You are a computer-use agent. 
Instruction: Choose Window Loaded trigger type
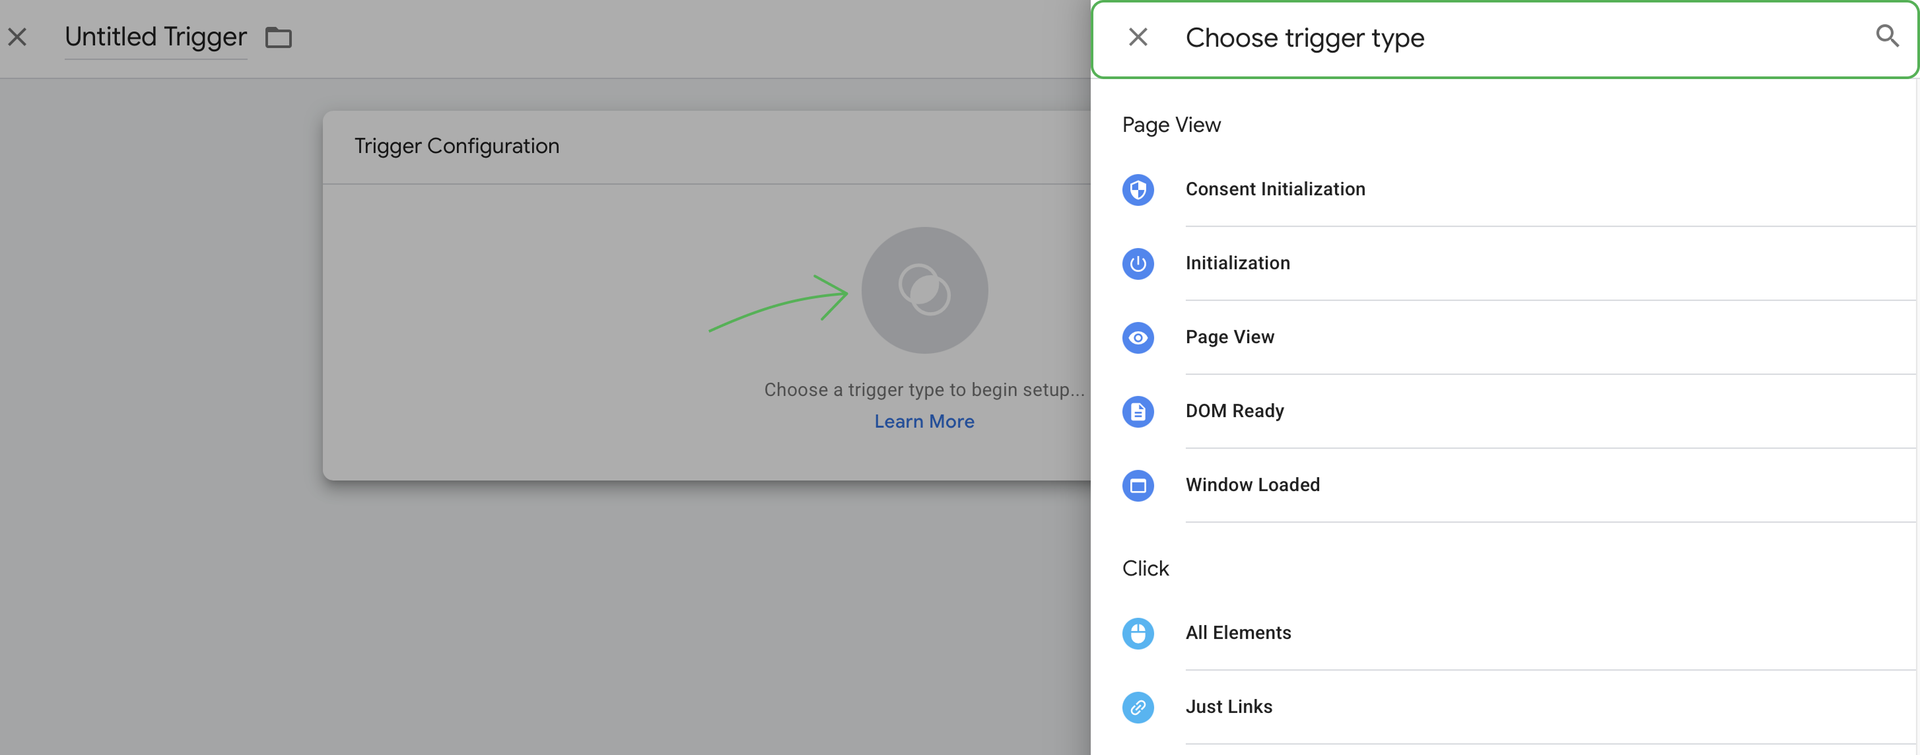1252,486
